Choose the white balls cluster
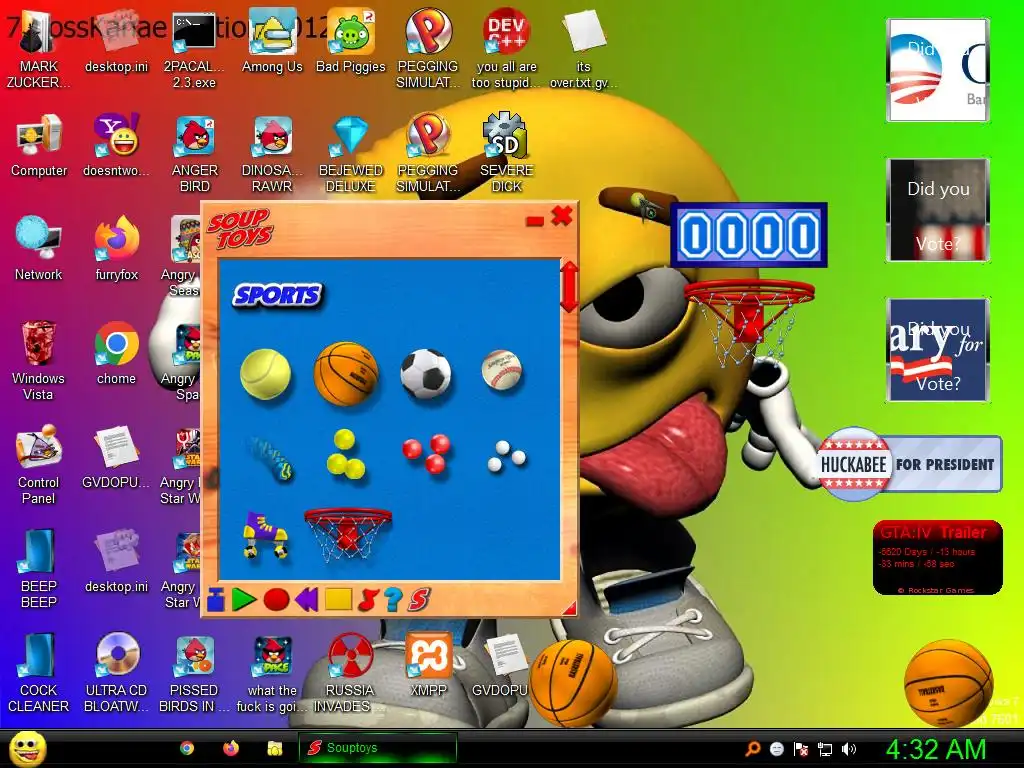This screenshot has width=1024, height=768. pyautogui.click(x=507, y=456)
